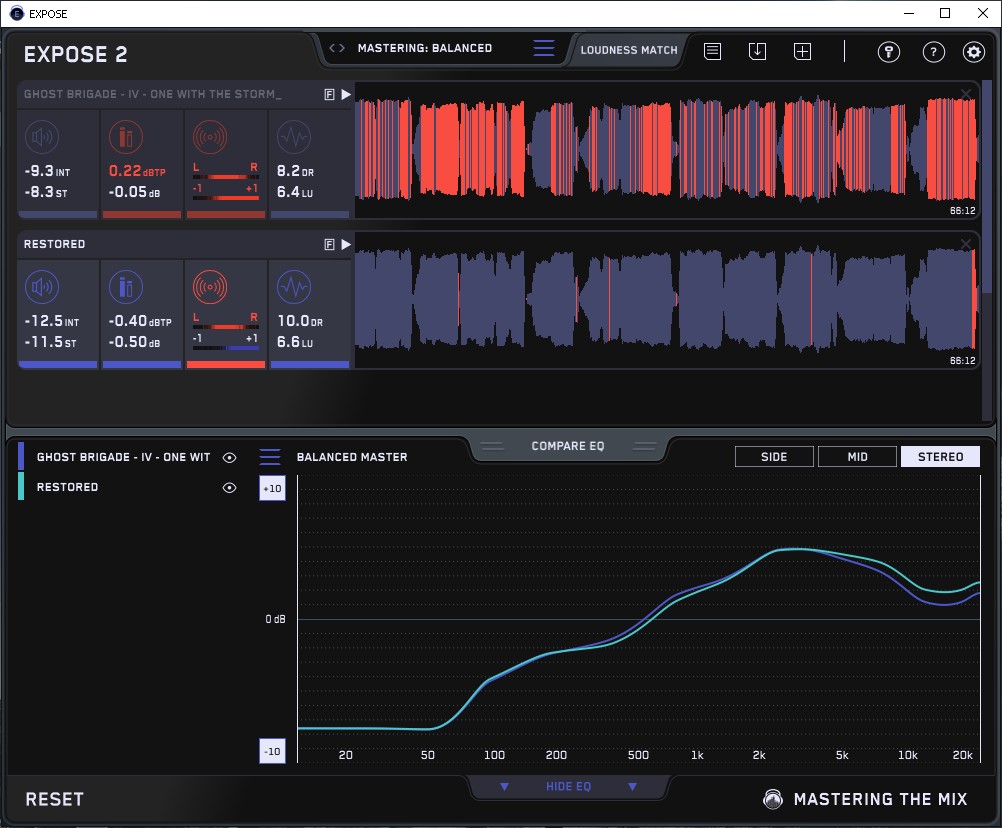Toggle the Ghost Brigade EQ curve visibility eye
This screenshot has height=828, width=1002.
tap(229, 457)
